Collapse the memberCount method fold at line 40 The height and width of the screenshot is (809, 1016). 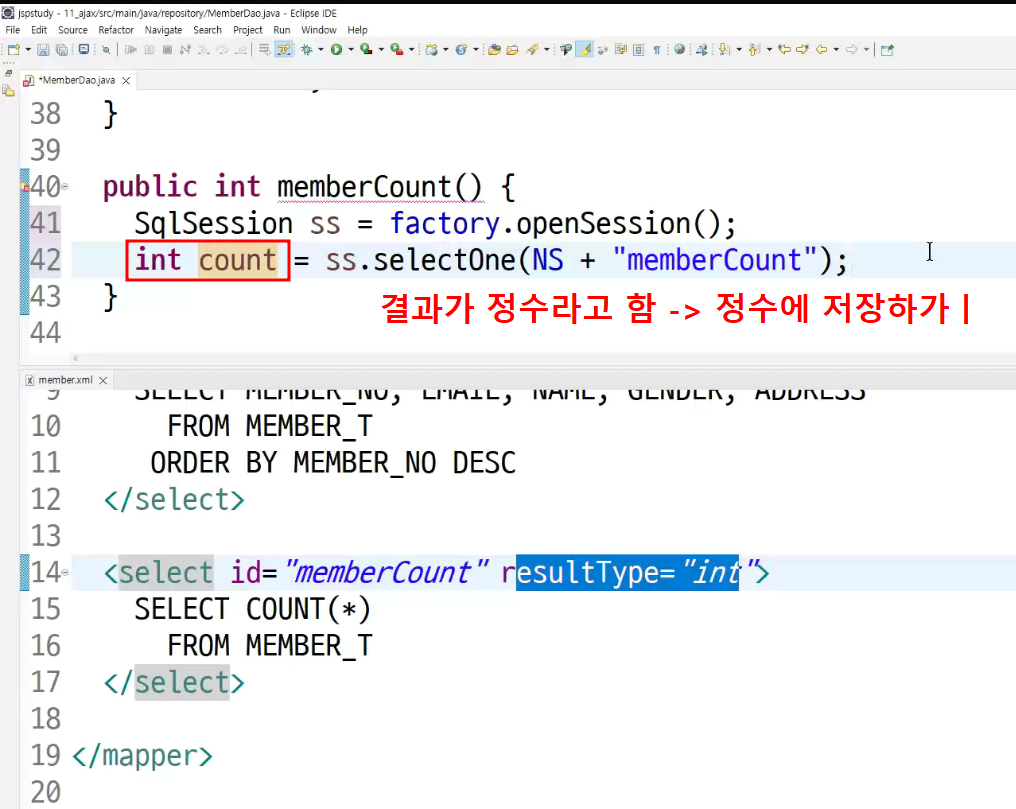pos(65,187)
